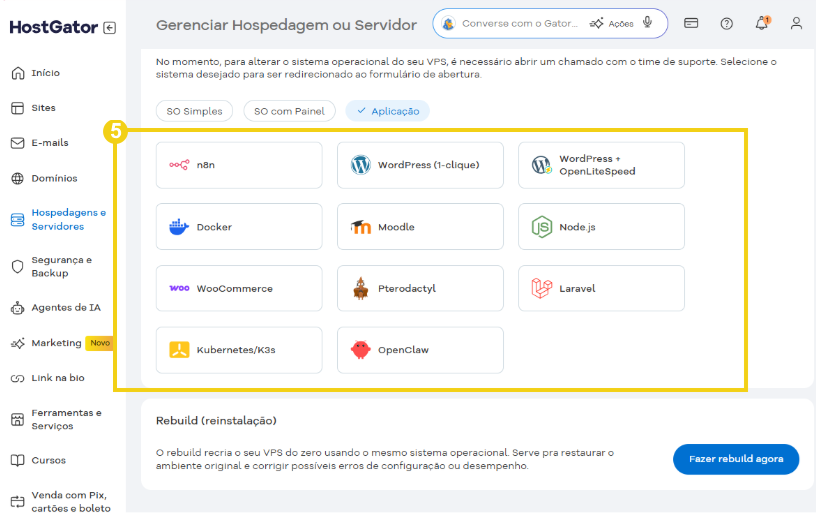
Task: Click Fazer rebuild agora button
Action: (x=736, y=459)
